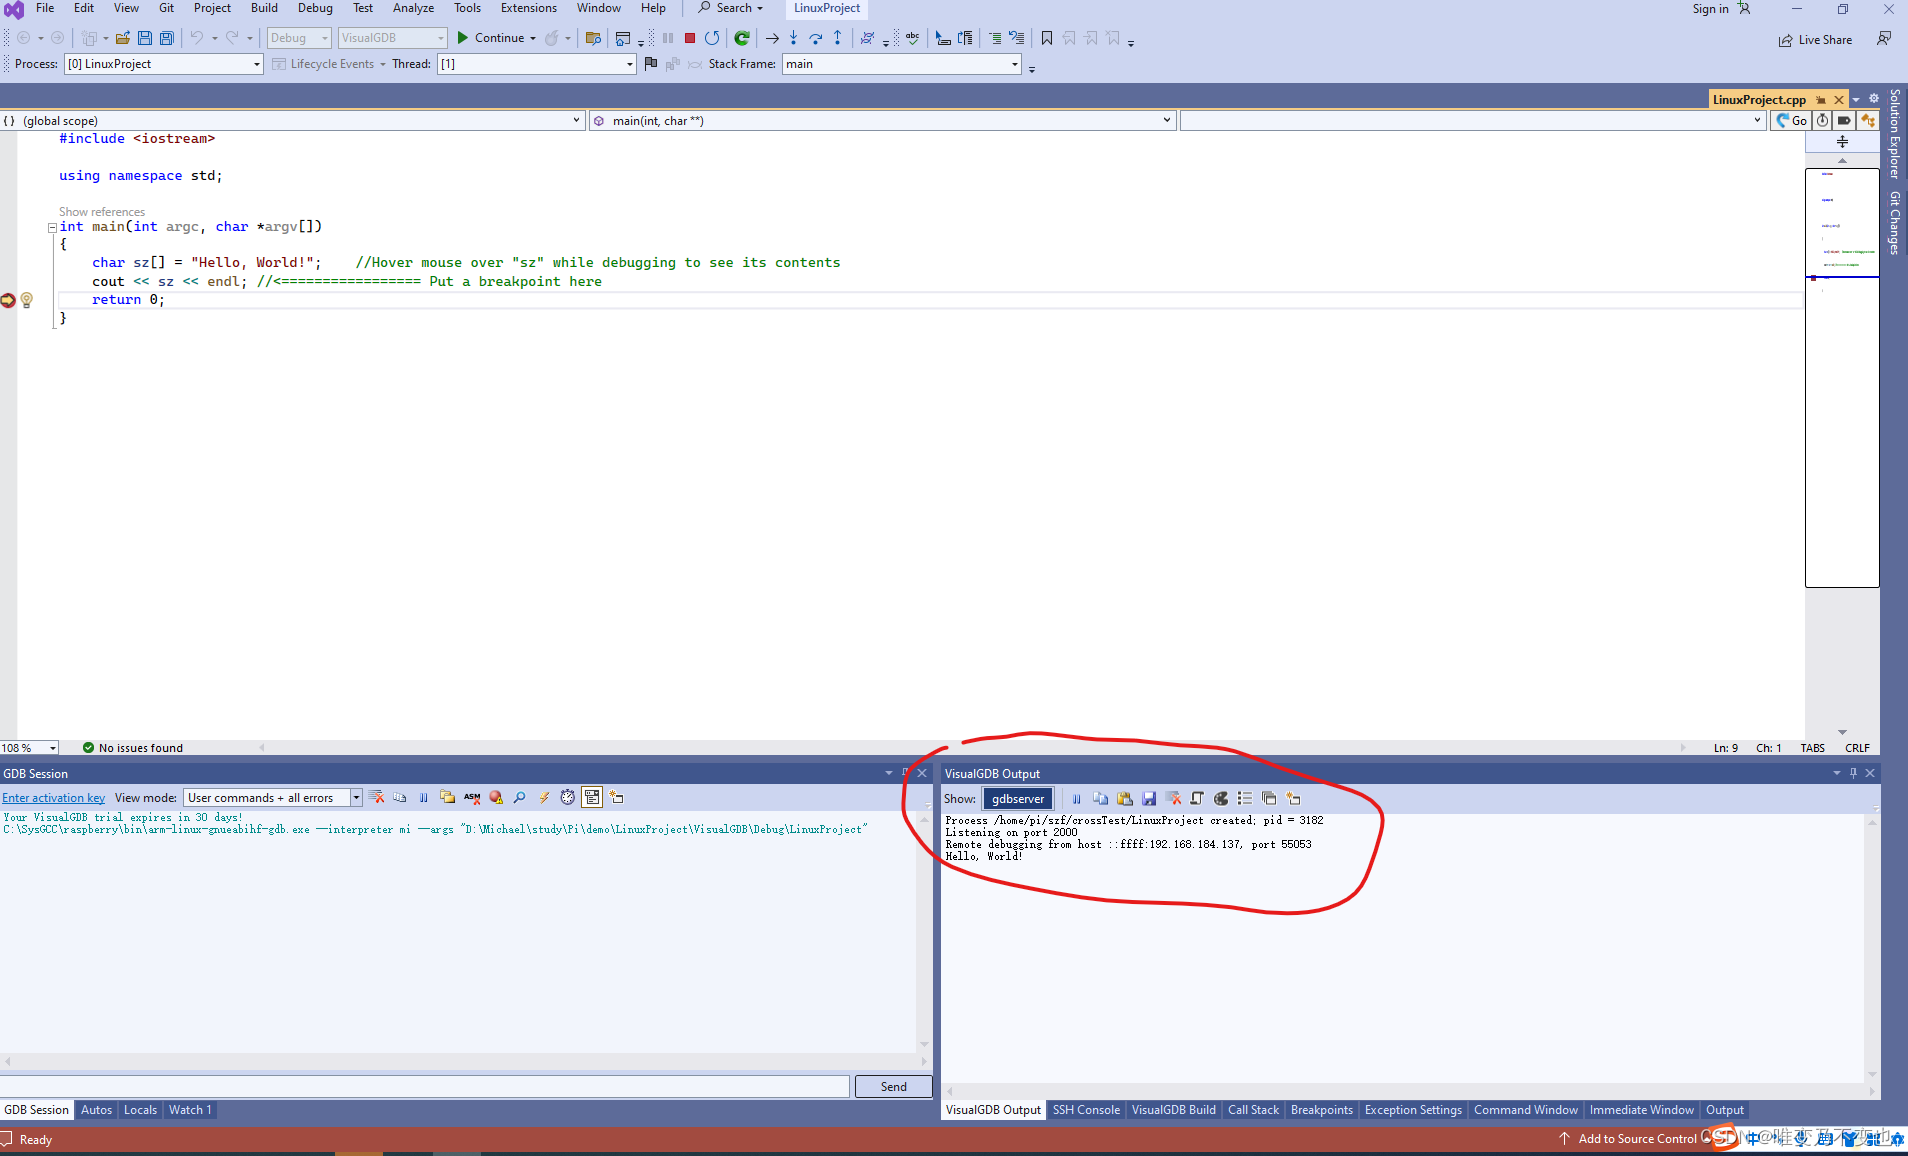
Task: Click the stopwatch timing icon in GDB Session
Action: (x=568, y=797)
